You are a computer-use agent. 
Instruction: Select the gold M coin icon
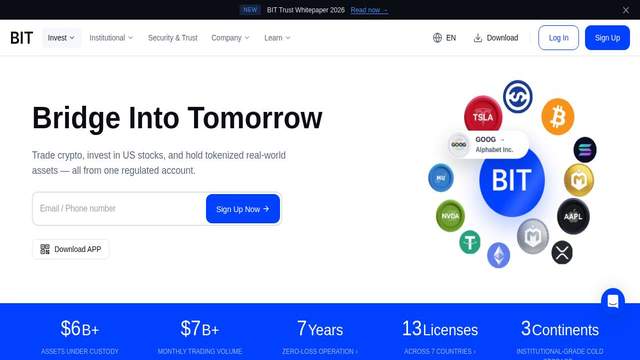579,180
